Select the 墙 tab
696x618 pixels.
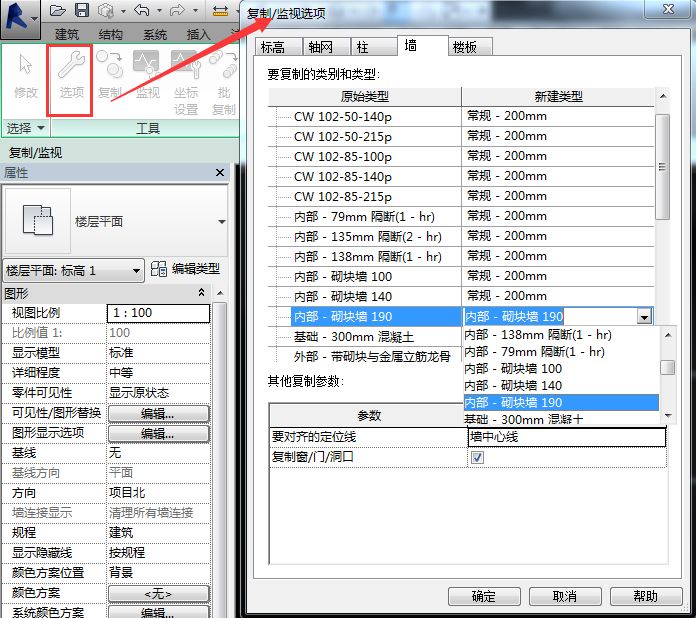(x=422, y=45)
